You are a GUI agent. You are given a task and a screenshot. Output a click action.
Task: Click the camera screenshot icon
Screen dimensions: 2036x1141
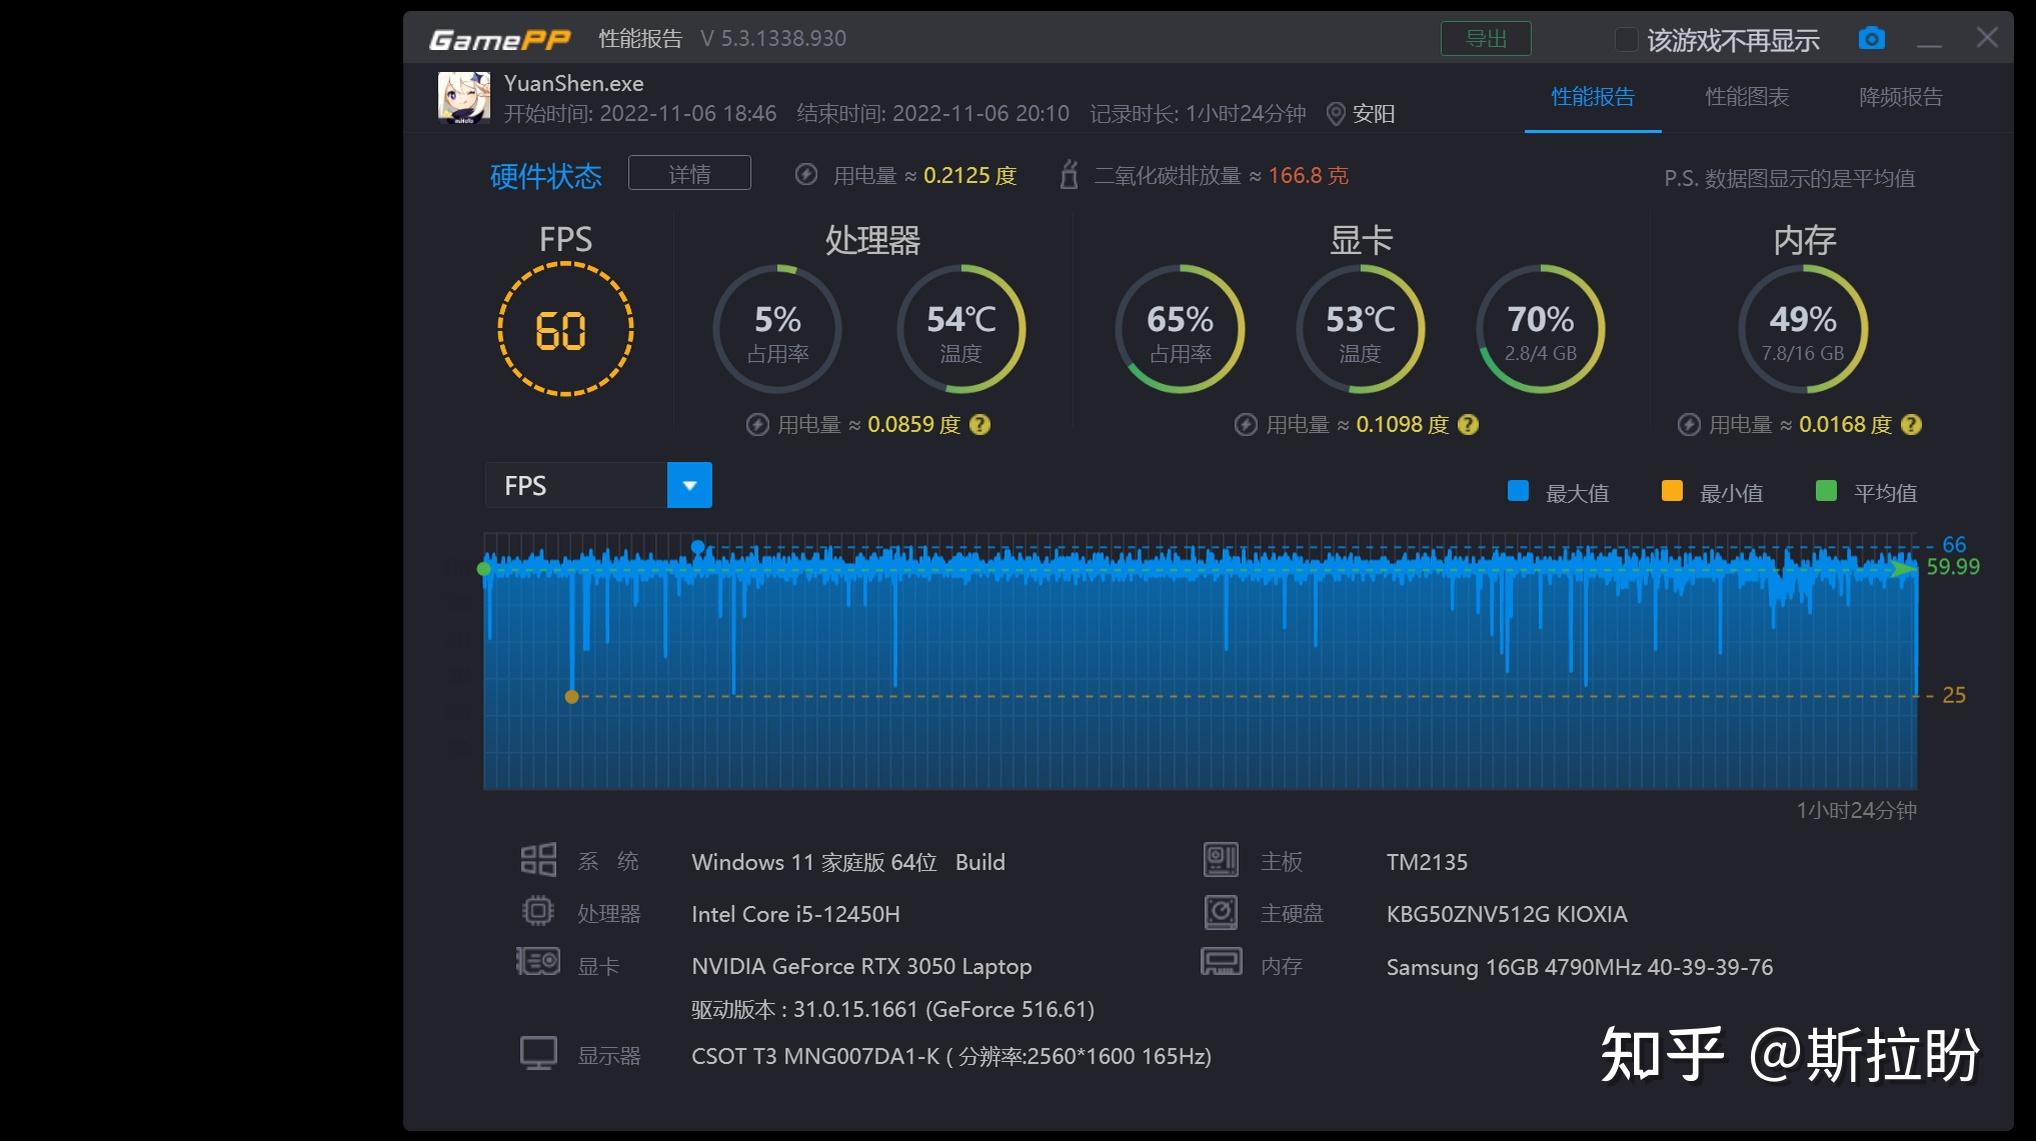(x=1871, y=39)
